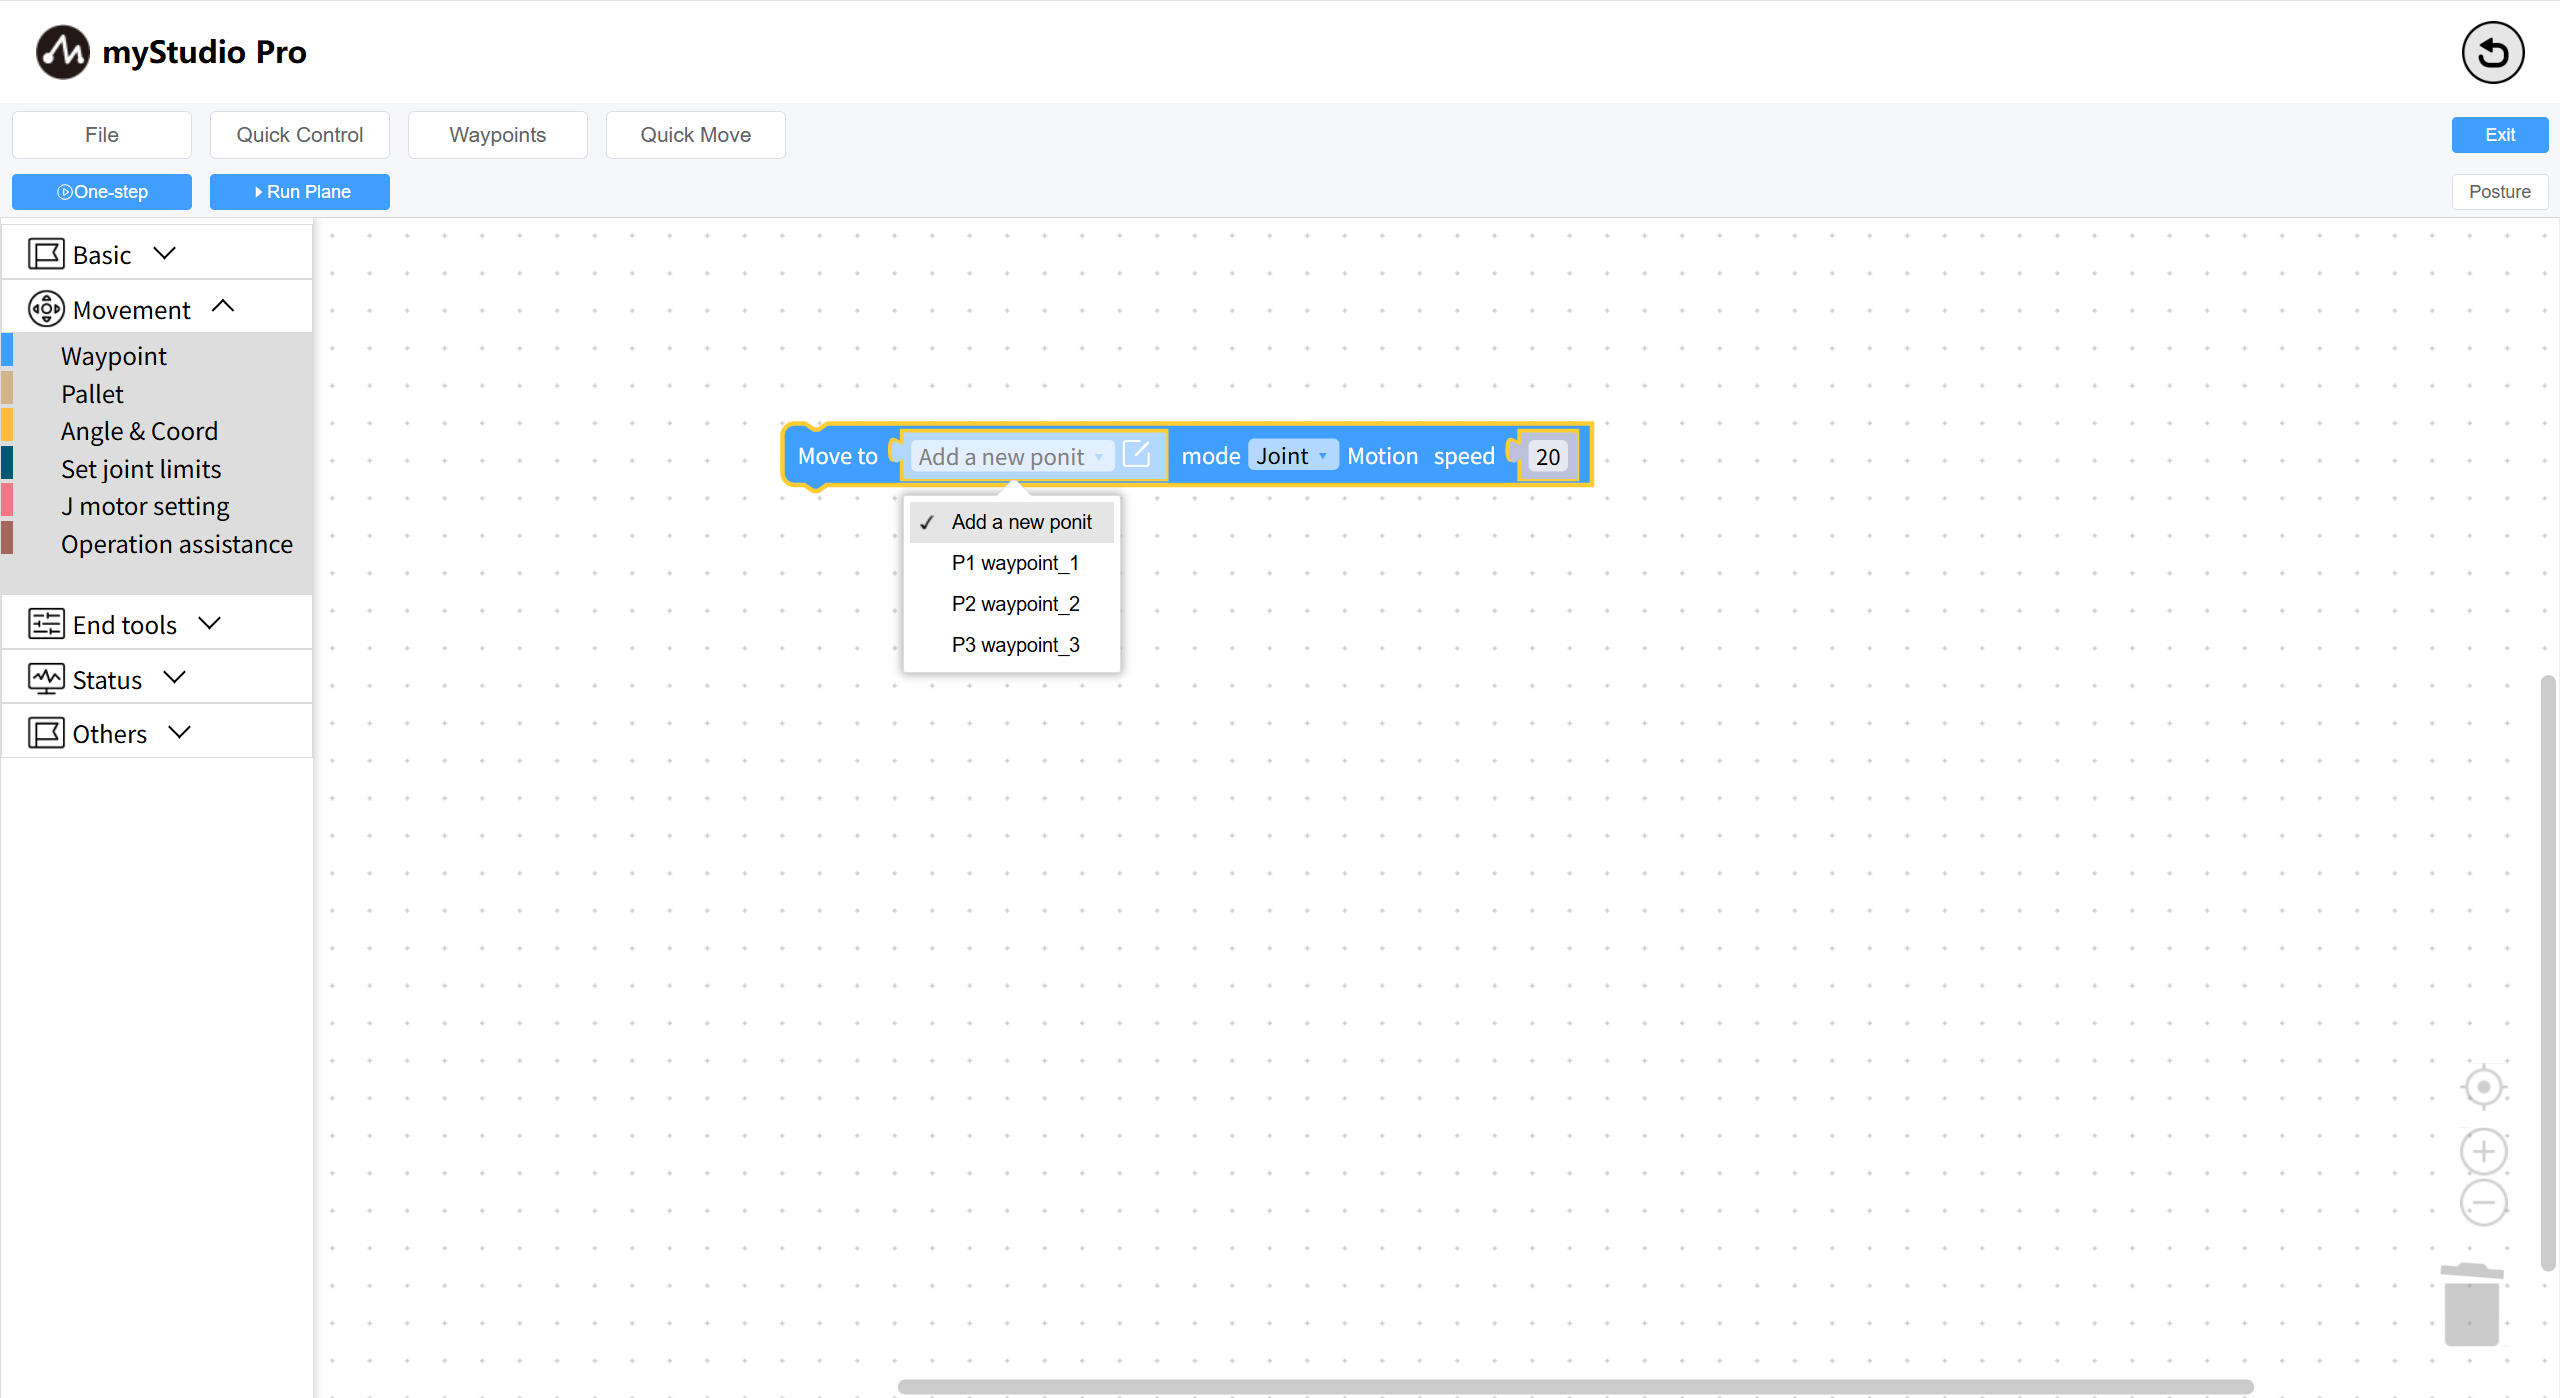The width and height of the screenshot is (2560, 1398).
Task: Click the speed value field showing 20
Action: click(1547, 457)
